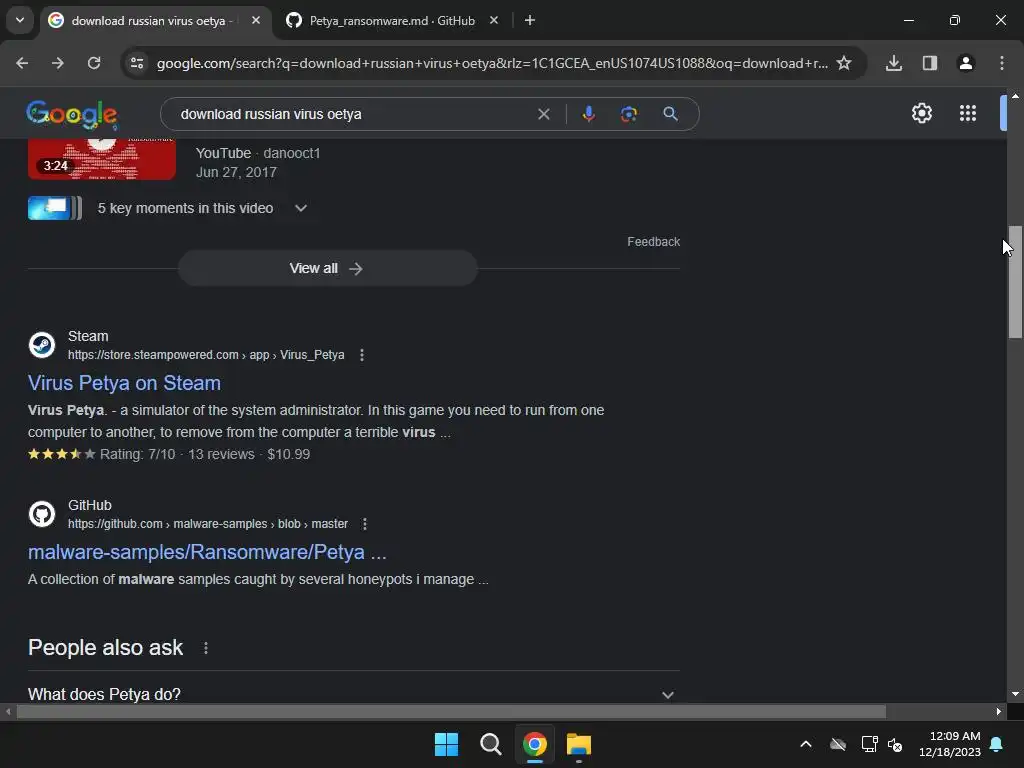The height and width of the screenshot is (768, 1024).
Task: Click the View all videos button
Action: pyautogui.click(x=328, y=268)
